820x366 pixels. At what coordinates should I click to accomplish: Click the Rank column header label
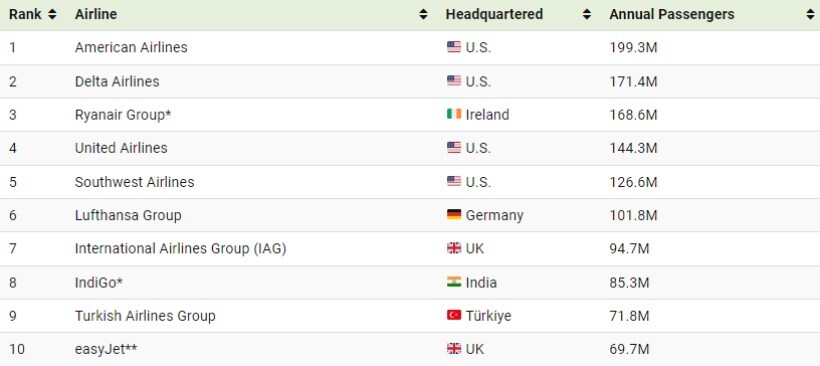click(25, 15)
